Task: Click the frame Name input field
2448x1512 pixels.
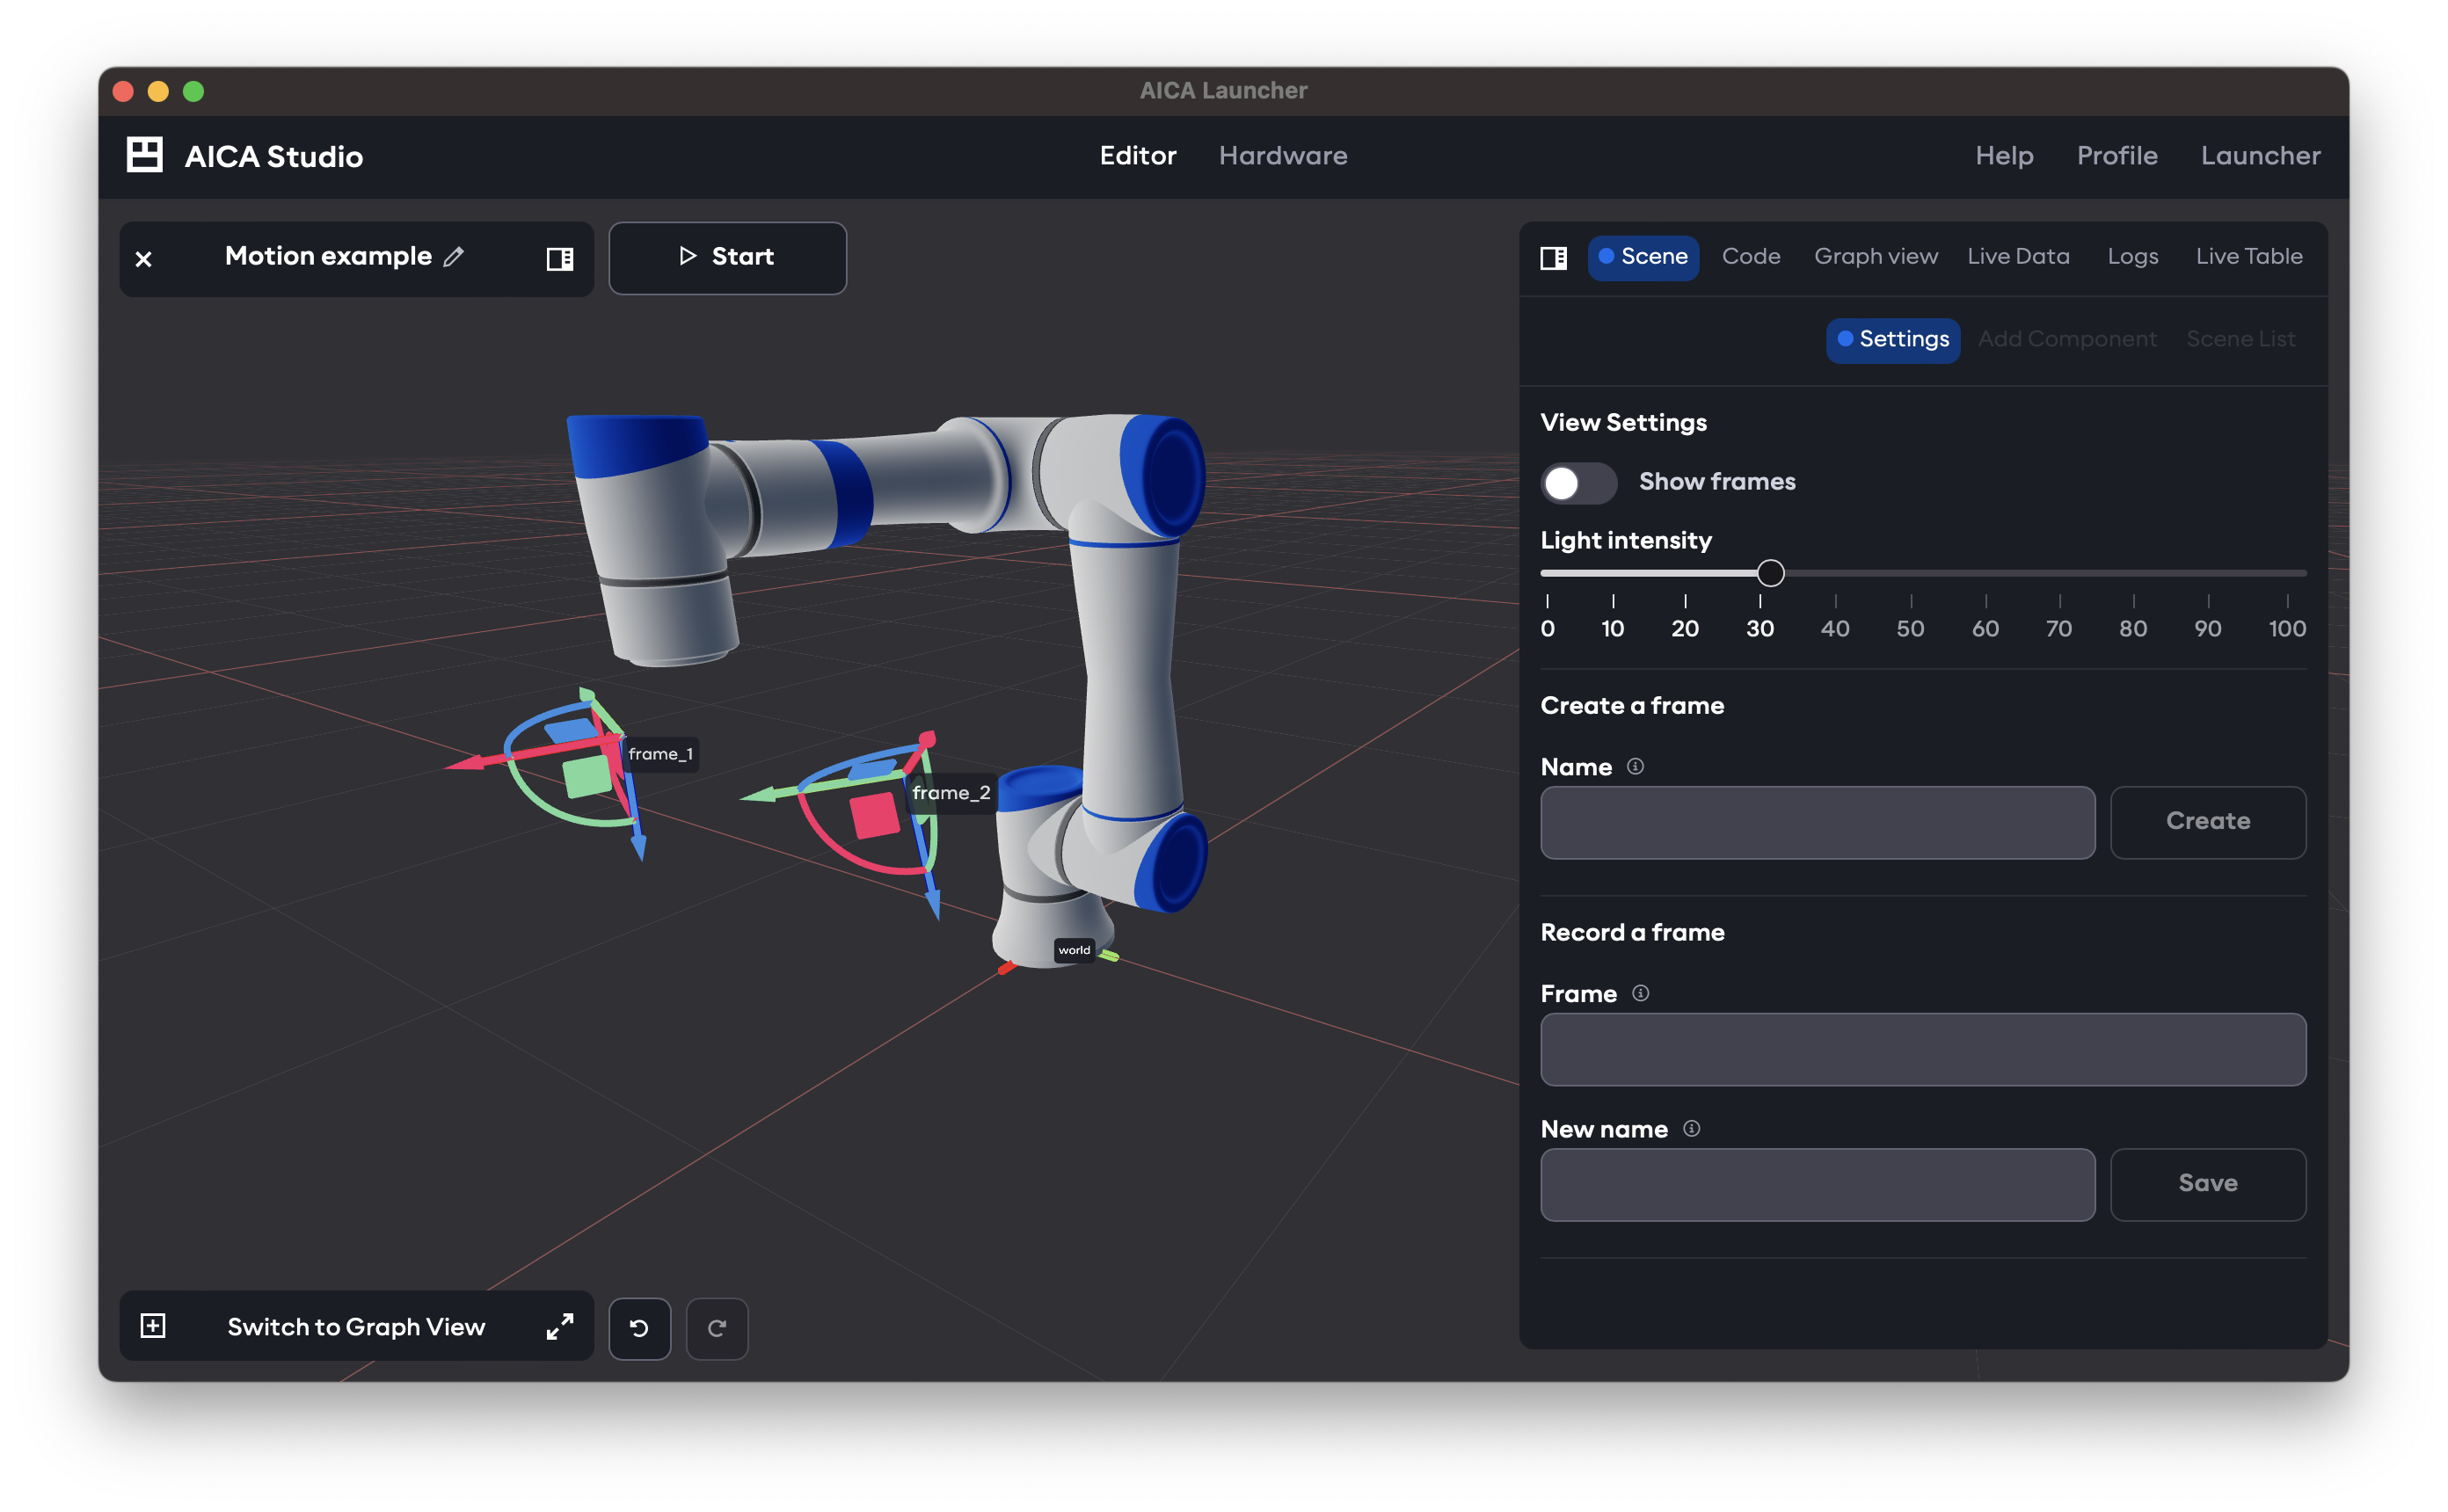Action: pyautogui.click(x=1817, y=822)
